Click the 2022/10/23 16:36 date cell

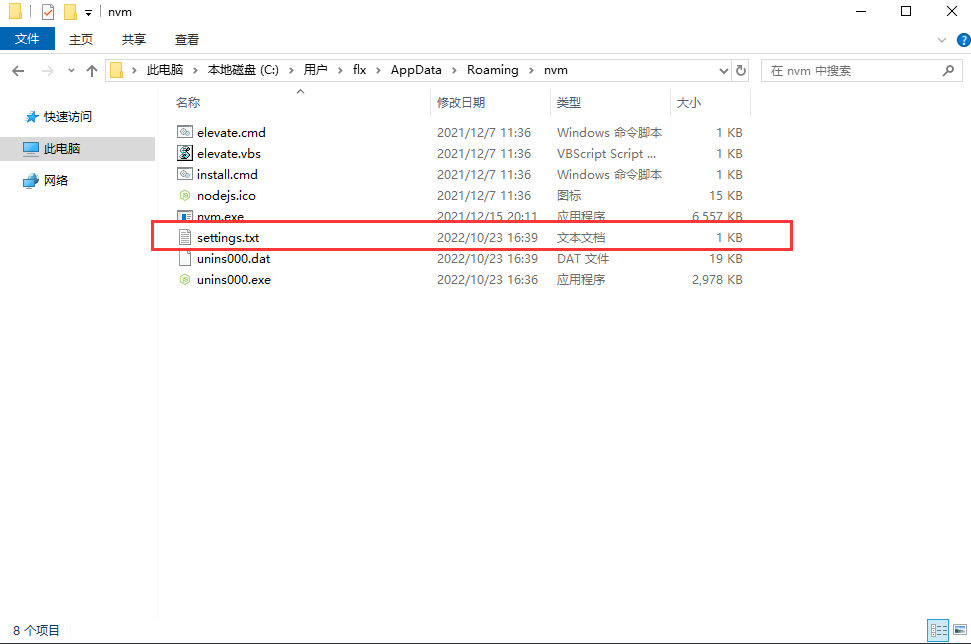coord(487,279)
